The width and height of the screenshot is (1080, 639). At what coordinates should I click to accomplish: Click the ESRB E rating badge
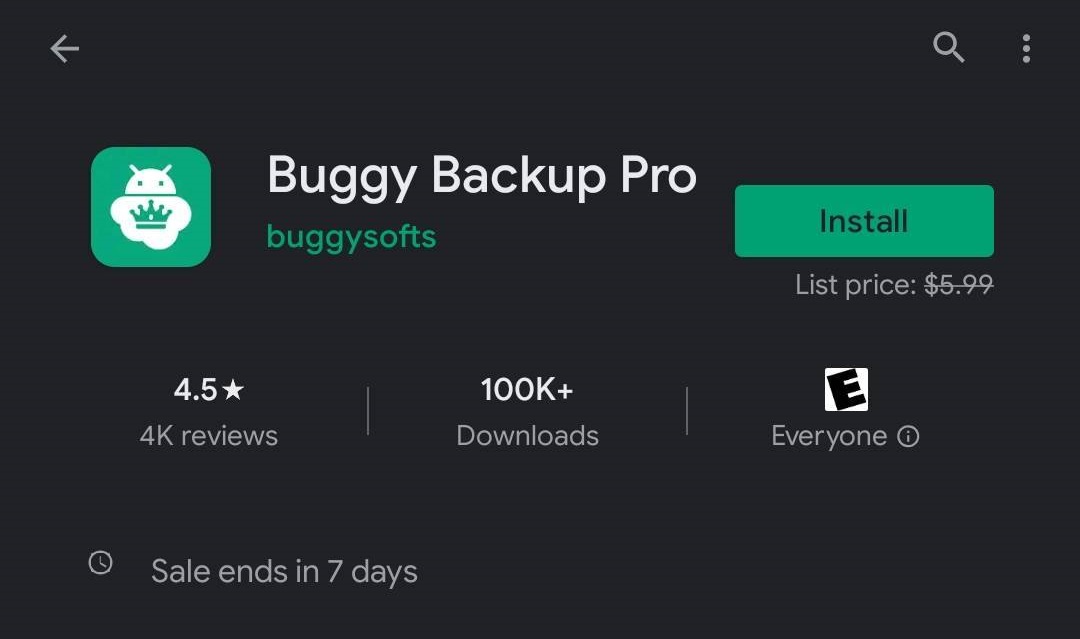tap(846, 389)
